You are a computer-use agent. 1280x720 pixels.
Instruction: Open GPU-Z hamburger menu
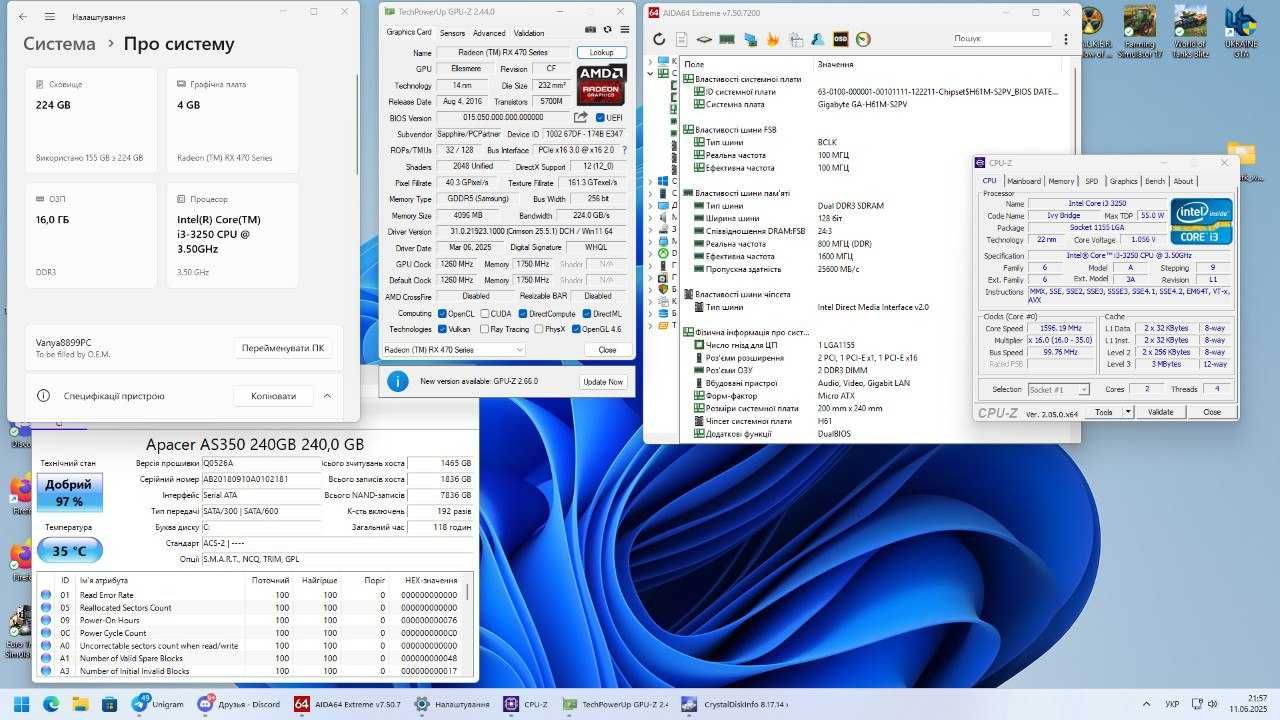624,31
